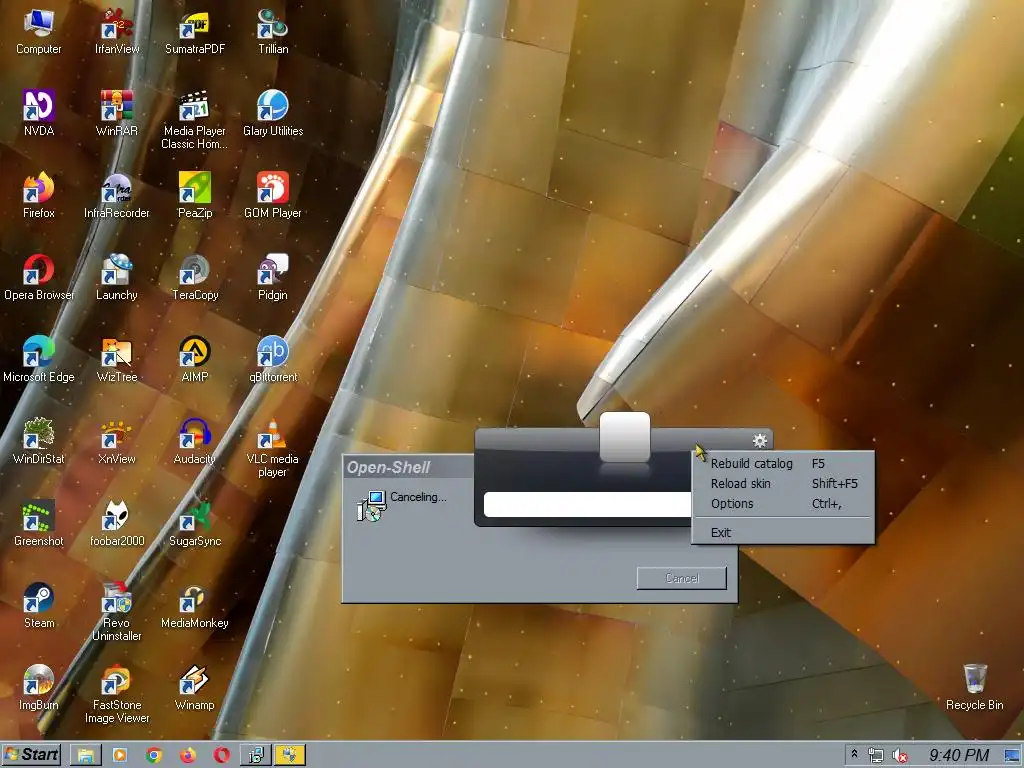Open File Explorer from the taskbar
Viewport: 1024px width, 768px height.
tap(85, 756)
